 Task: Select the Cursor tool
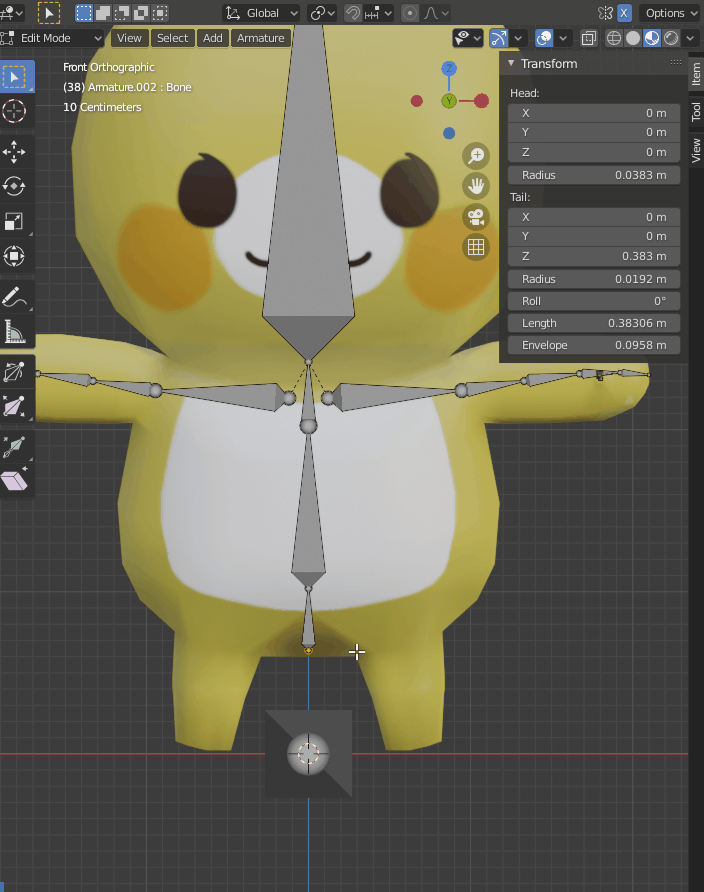point(15,111)
